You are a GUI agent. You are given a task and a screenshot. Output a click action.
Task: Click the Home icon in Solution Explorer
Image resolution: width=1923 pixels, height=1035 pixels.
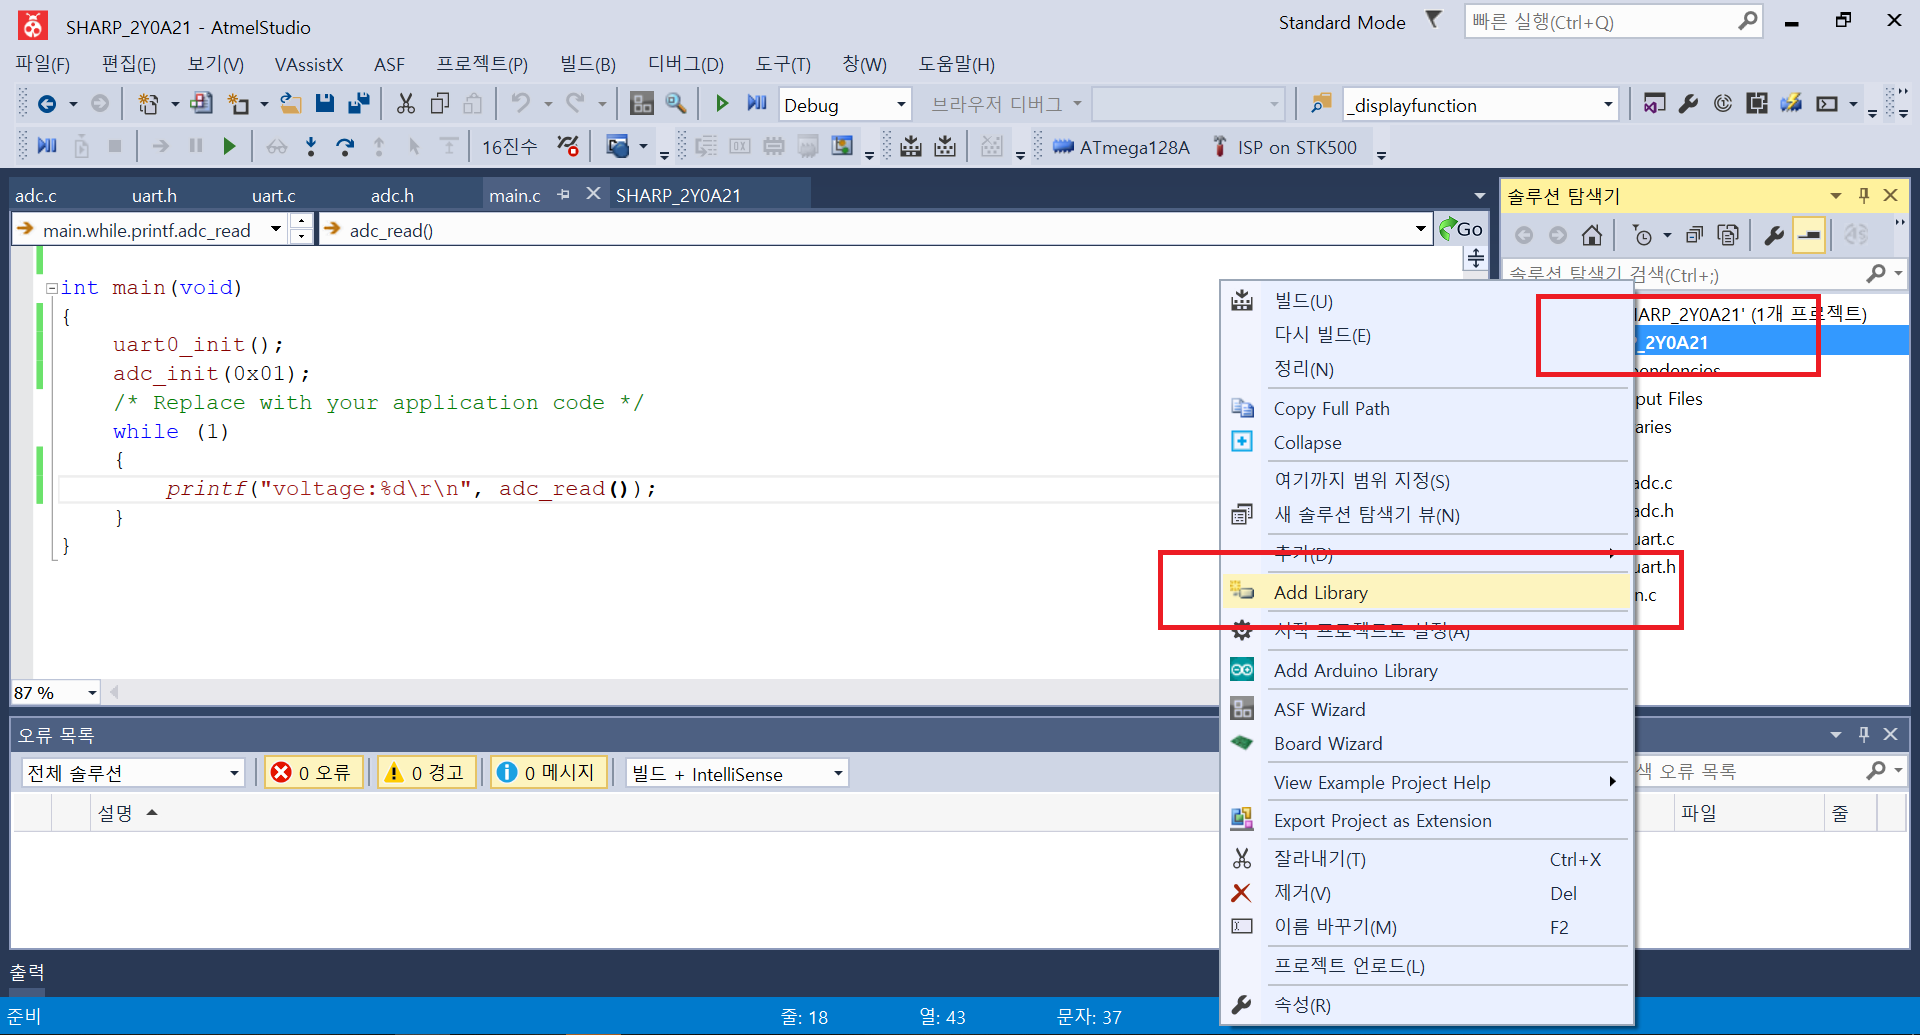point(1592,235)
